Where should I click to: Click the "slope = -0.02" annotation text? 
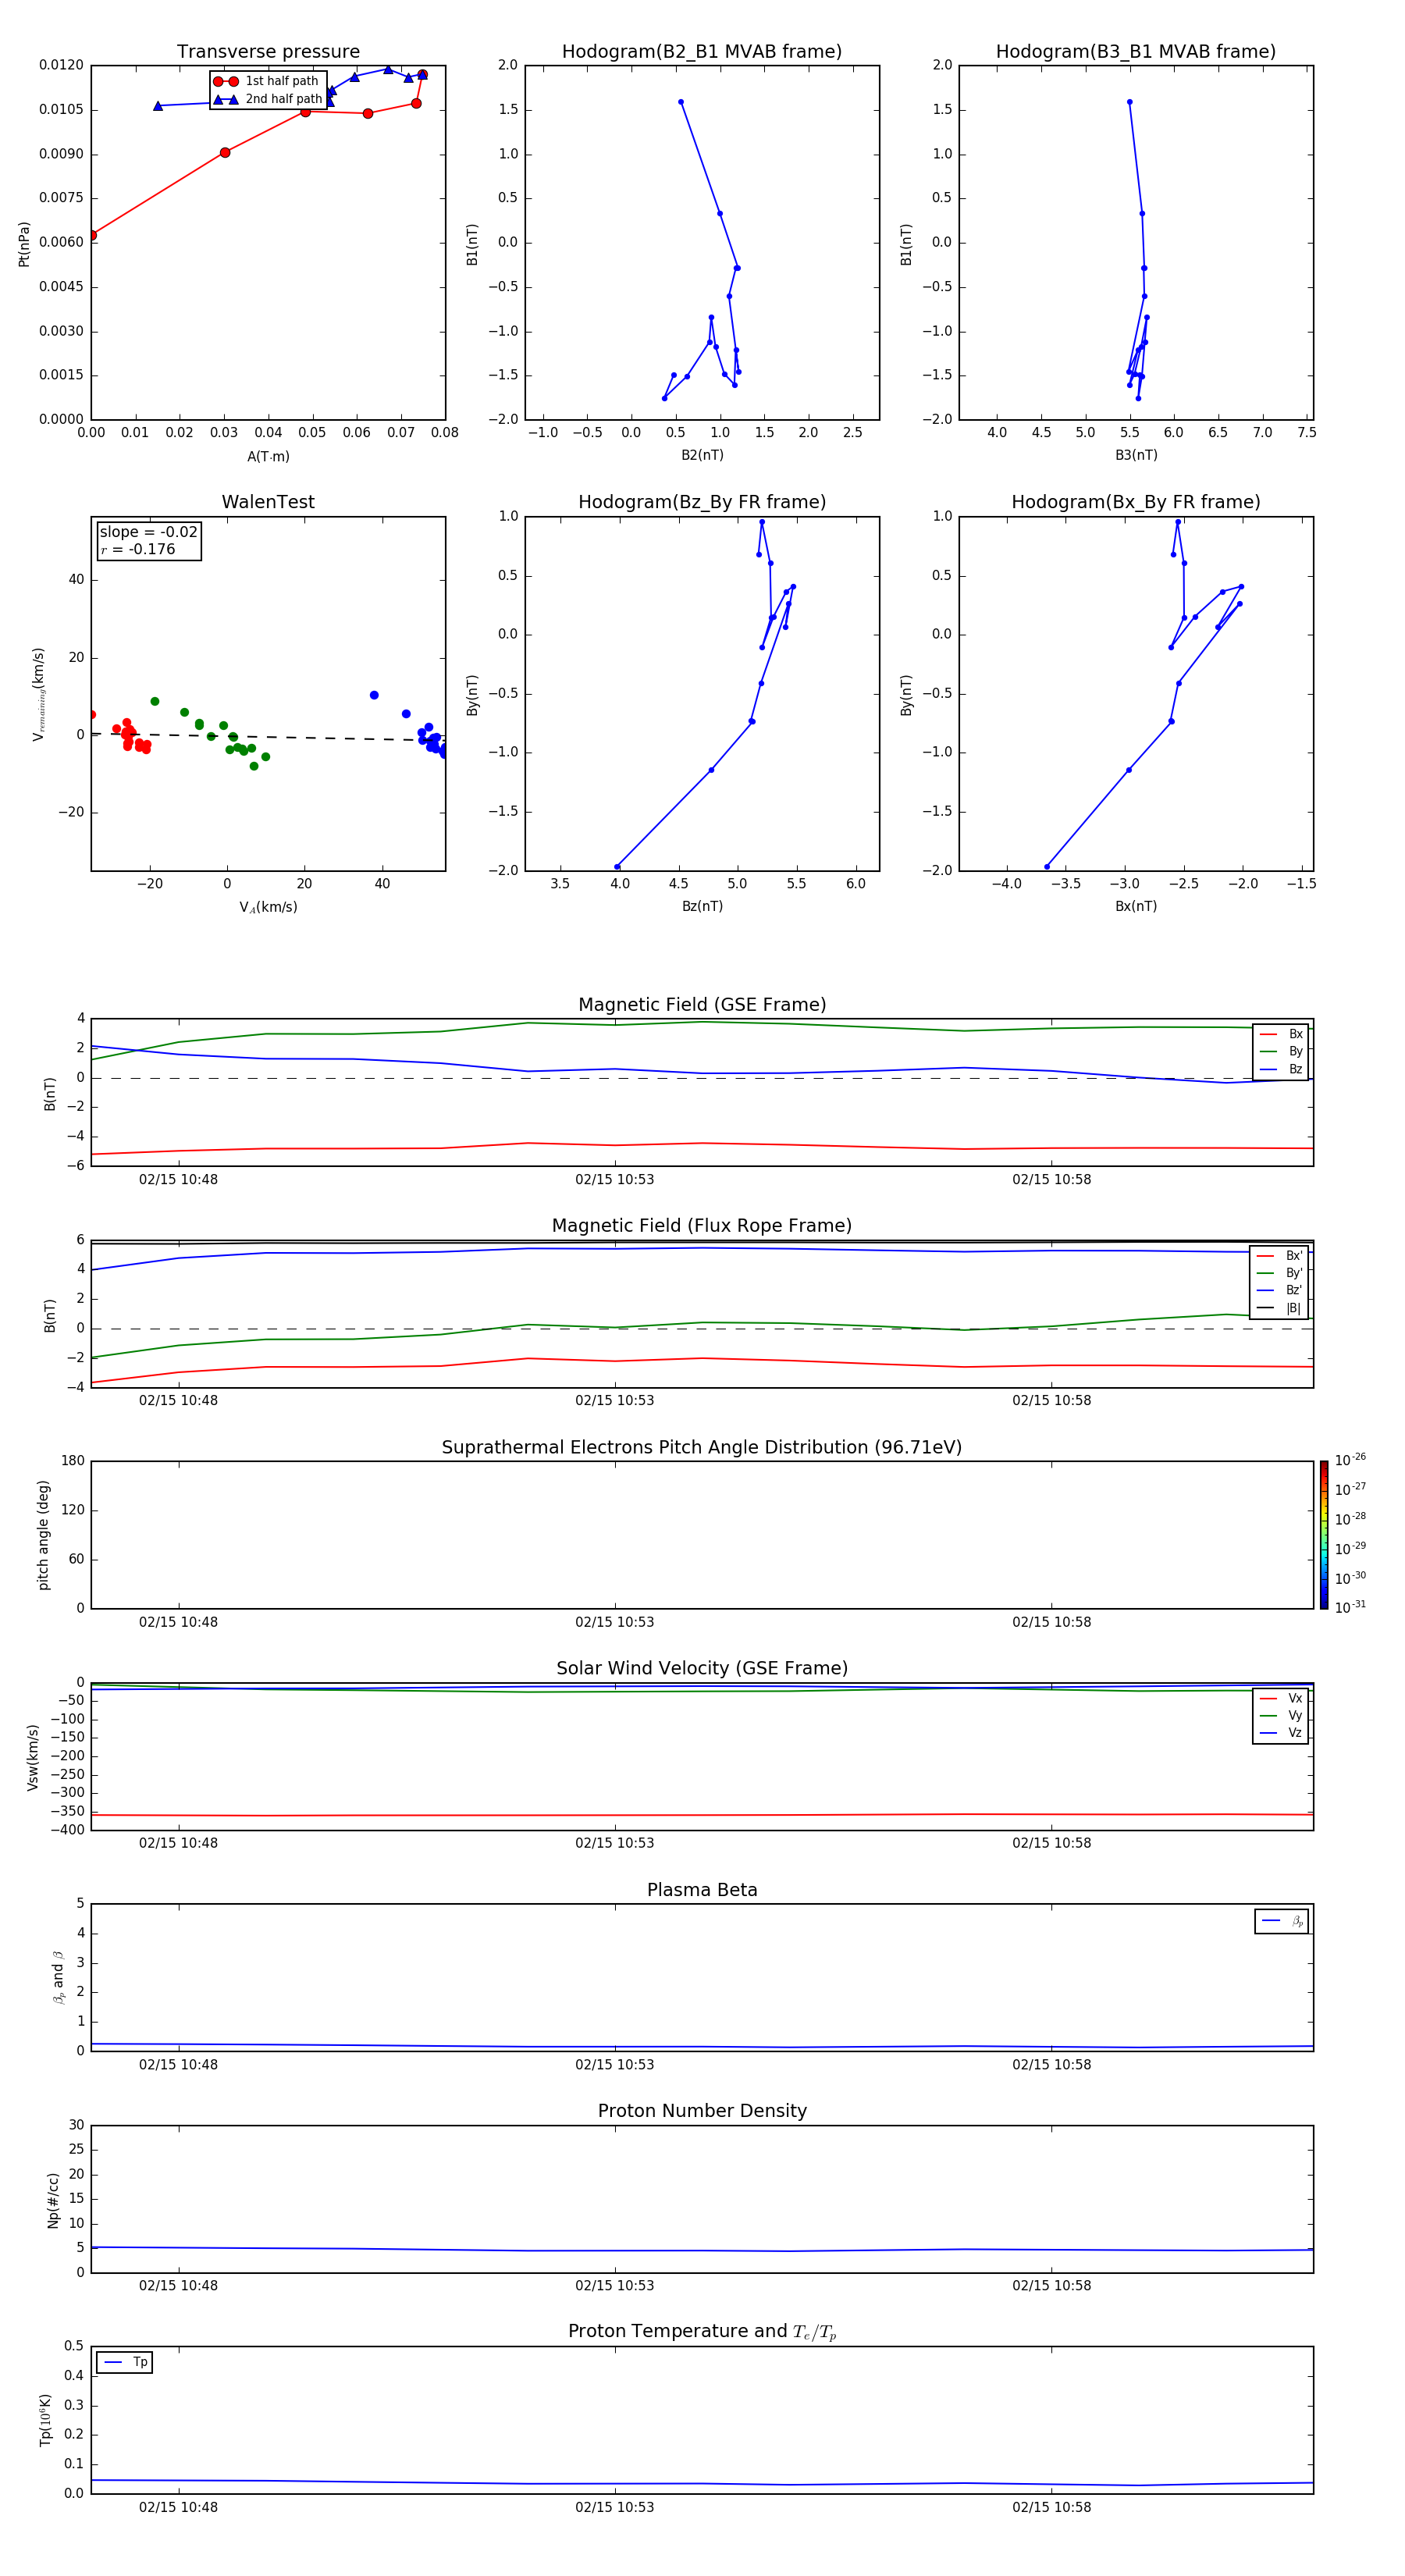coord(148,532)
